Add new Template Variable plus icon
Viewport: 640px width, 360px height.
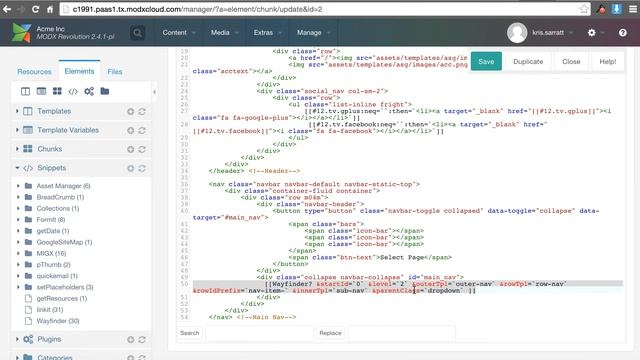pos(131,130)
